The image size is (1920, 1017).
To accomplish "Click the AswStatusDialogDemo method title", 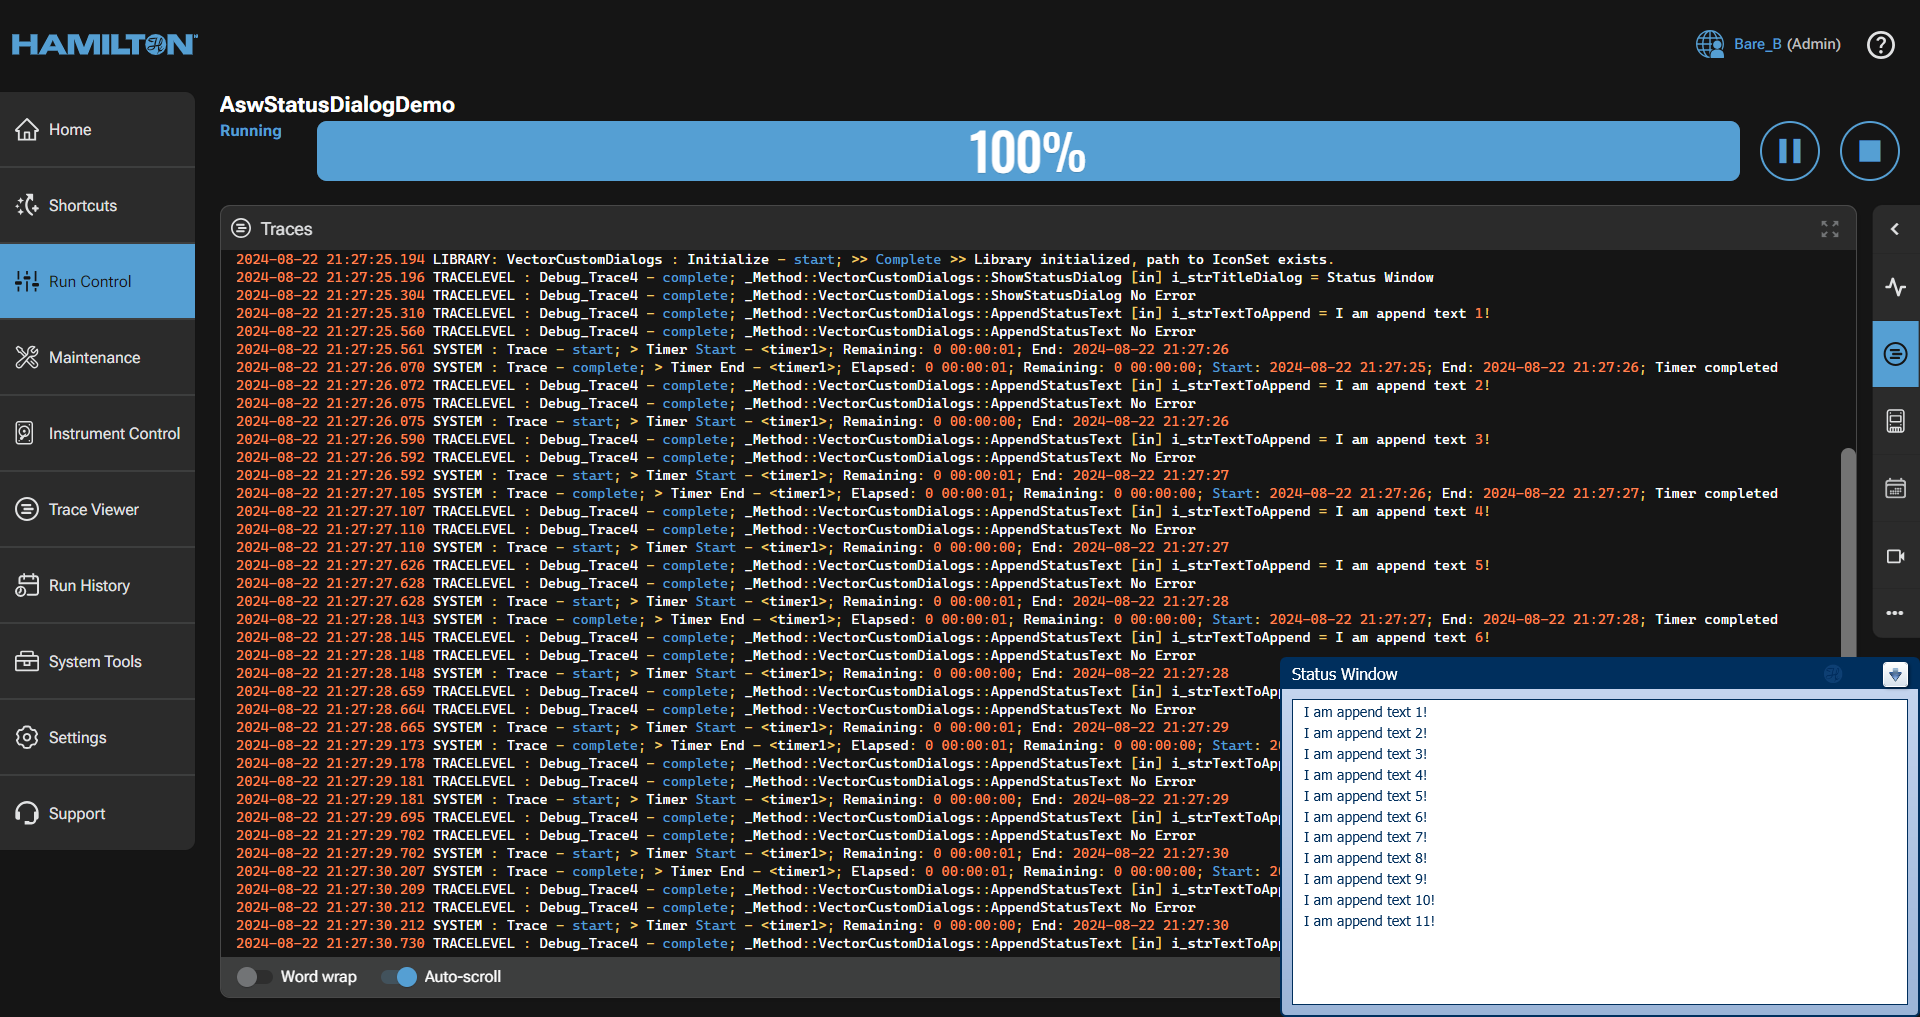I will click(x=337, y=105).
